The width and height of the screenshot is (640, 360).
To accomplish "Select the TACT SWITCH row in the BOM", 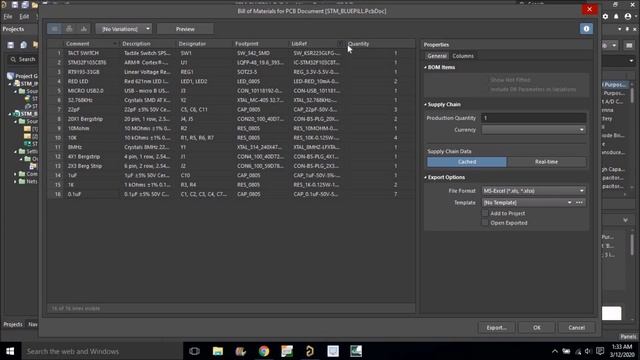I will [231, 53].
